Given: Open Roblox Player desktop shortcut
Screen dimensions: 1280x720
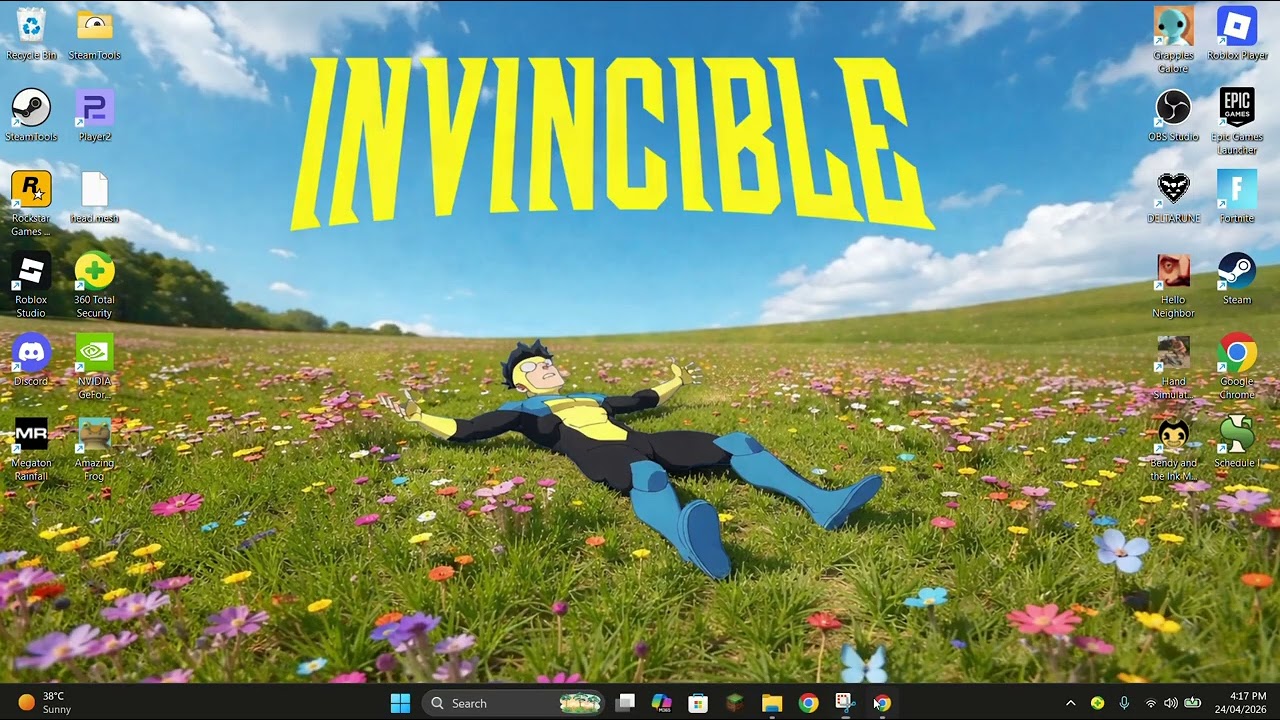Looking at the screenshot, I should [1237, 34].
